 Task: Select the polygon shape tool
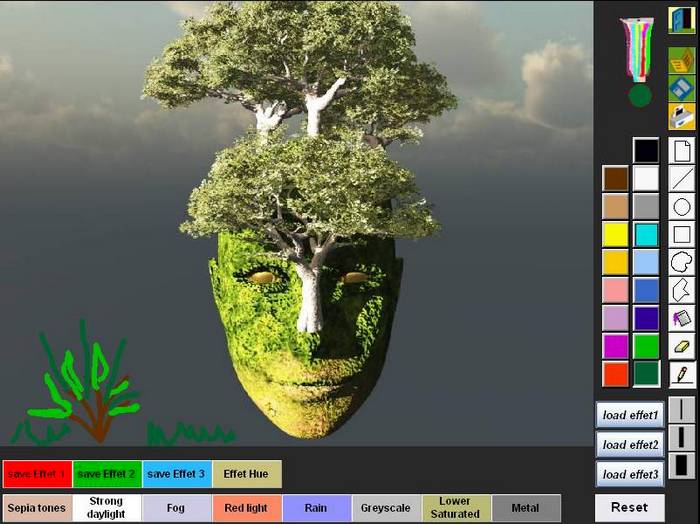(682, 290)
